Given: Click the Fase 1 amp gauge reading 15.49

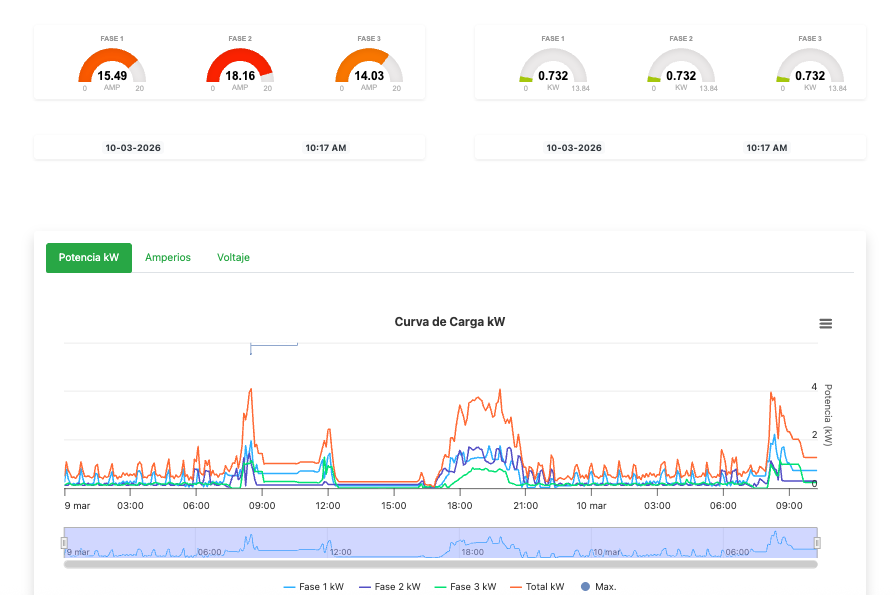Looking at the screenshot, I should pyautogui.click(x=112, y=69).
